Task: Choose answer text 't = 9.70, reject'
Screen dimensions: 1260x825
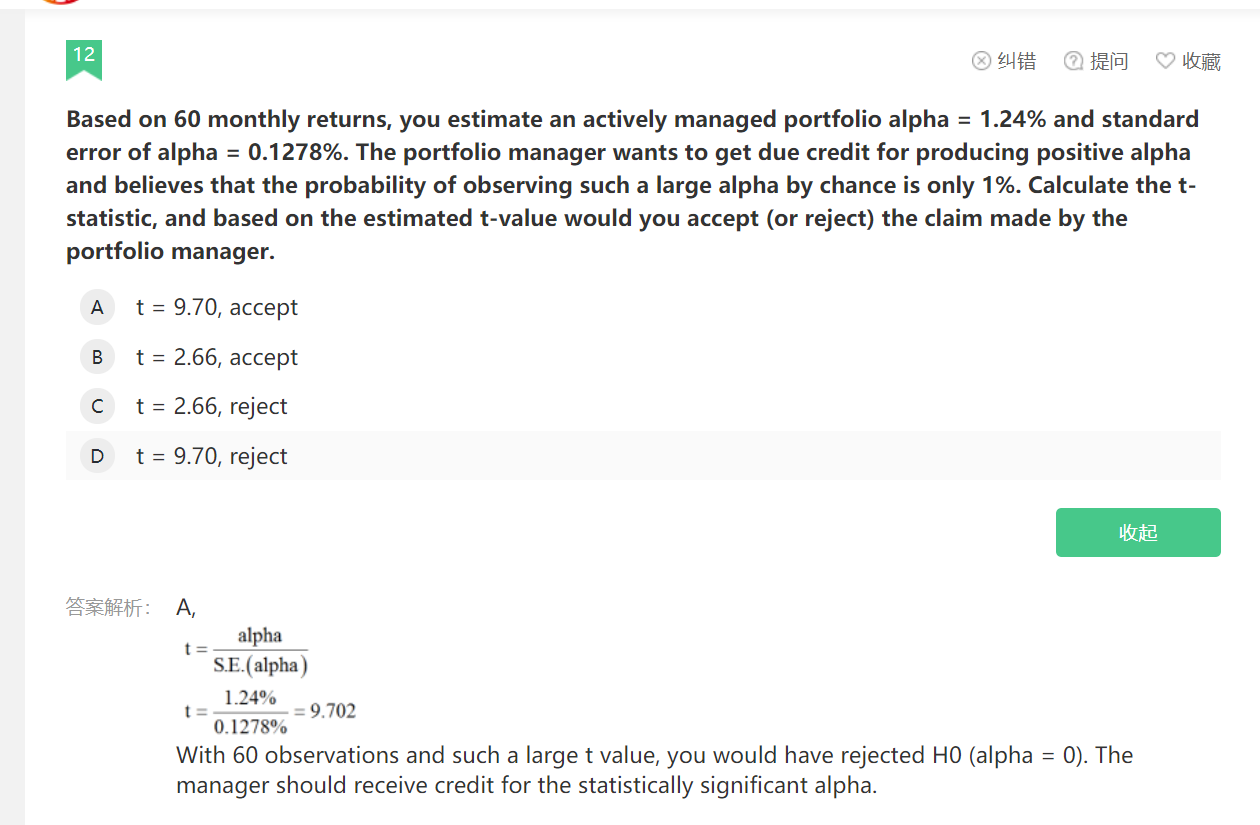Action: click(x=212, y=456)
